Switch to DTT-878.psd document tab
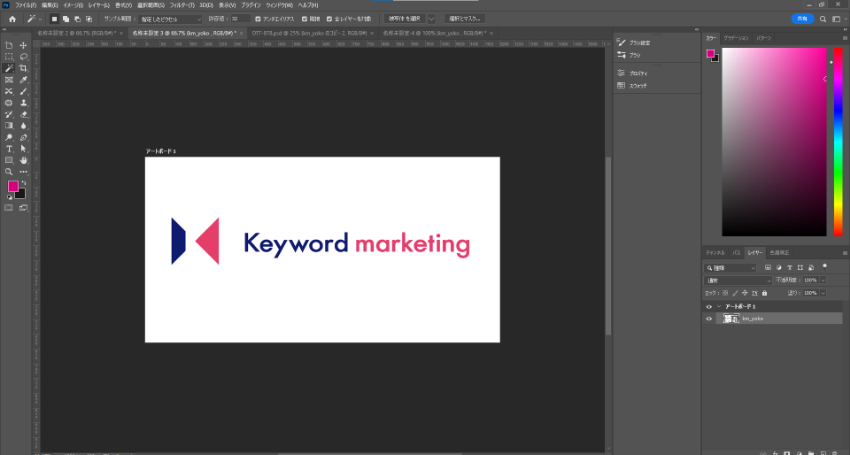This screenshot has width=850, height=455. (310, 33)
